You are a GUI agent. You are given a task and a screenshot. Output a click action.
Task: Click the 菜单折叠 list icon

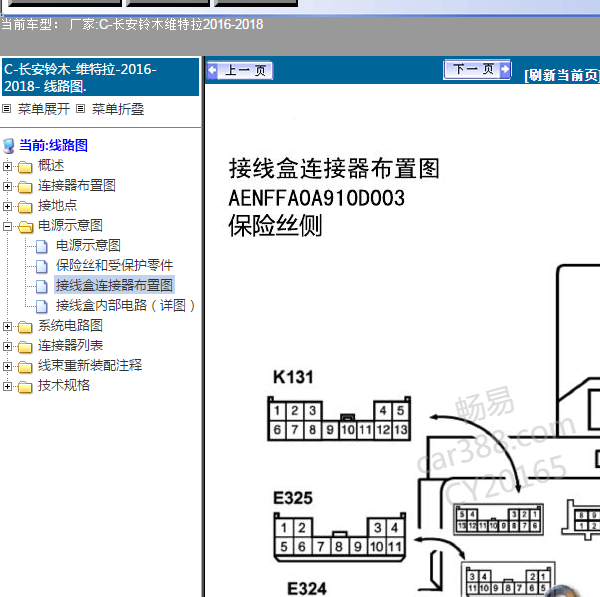tap(80, 109)
